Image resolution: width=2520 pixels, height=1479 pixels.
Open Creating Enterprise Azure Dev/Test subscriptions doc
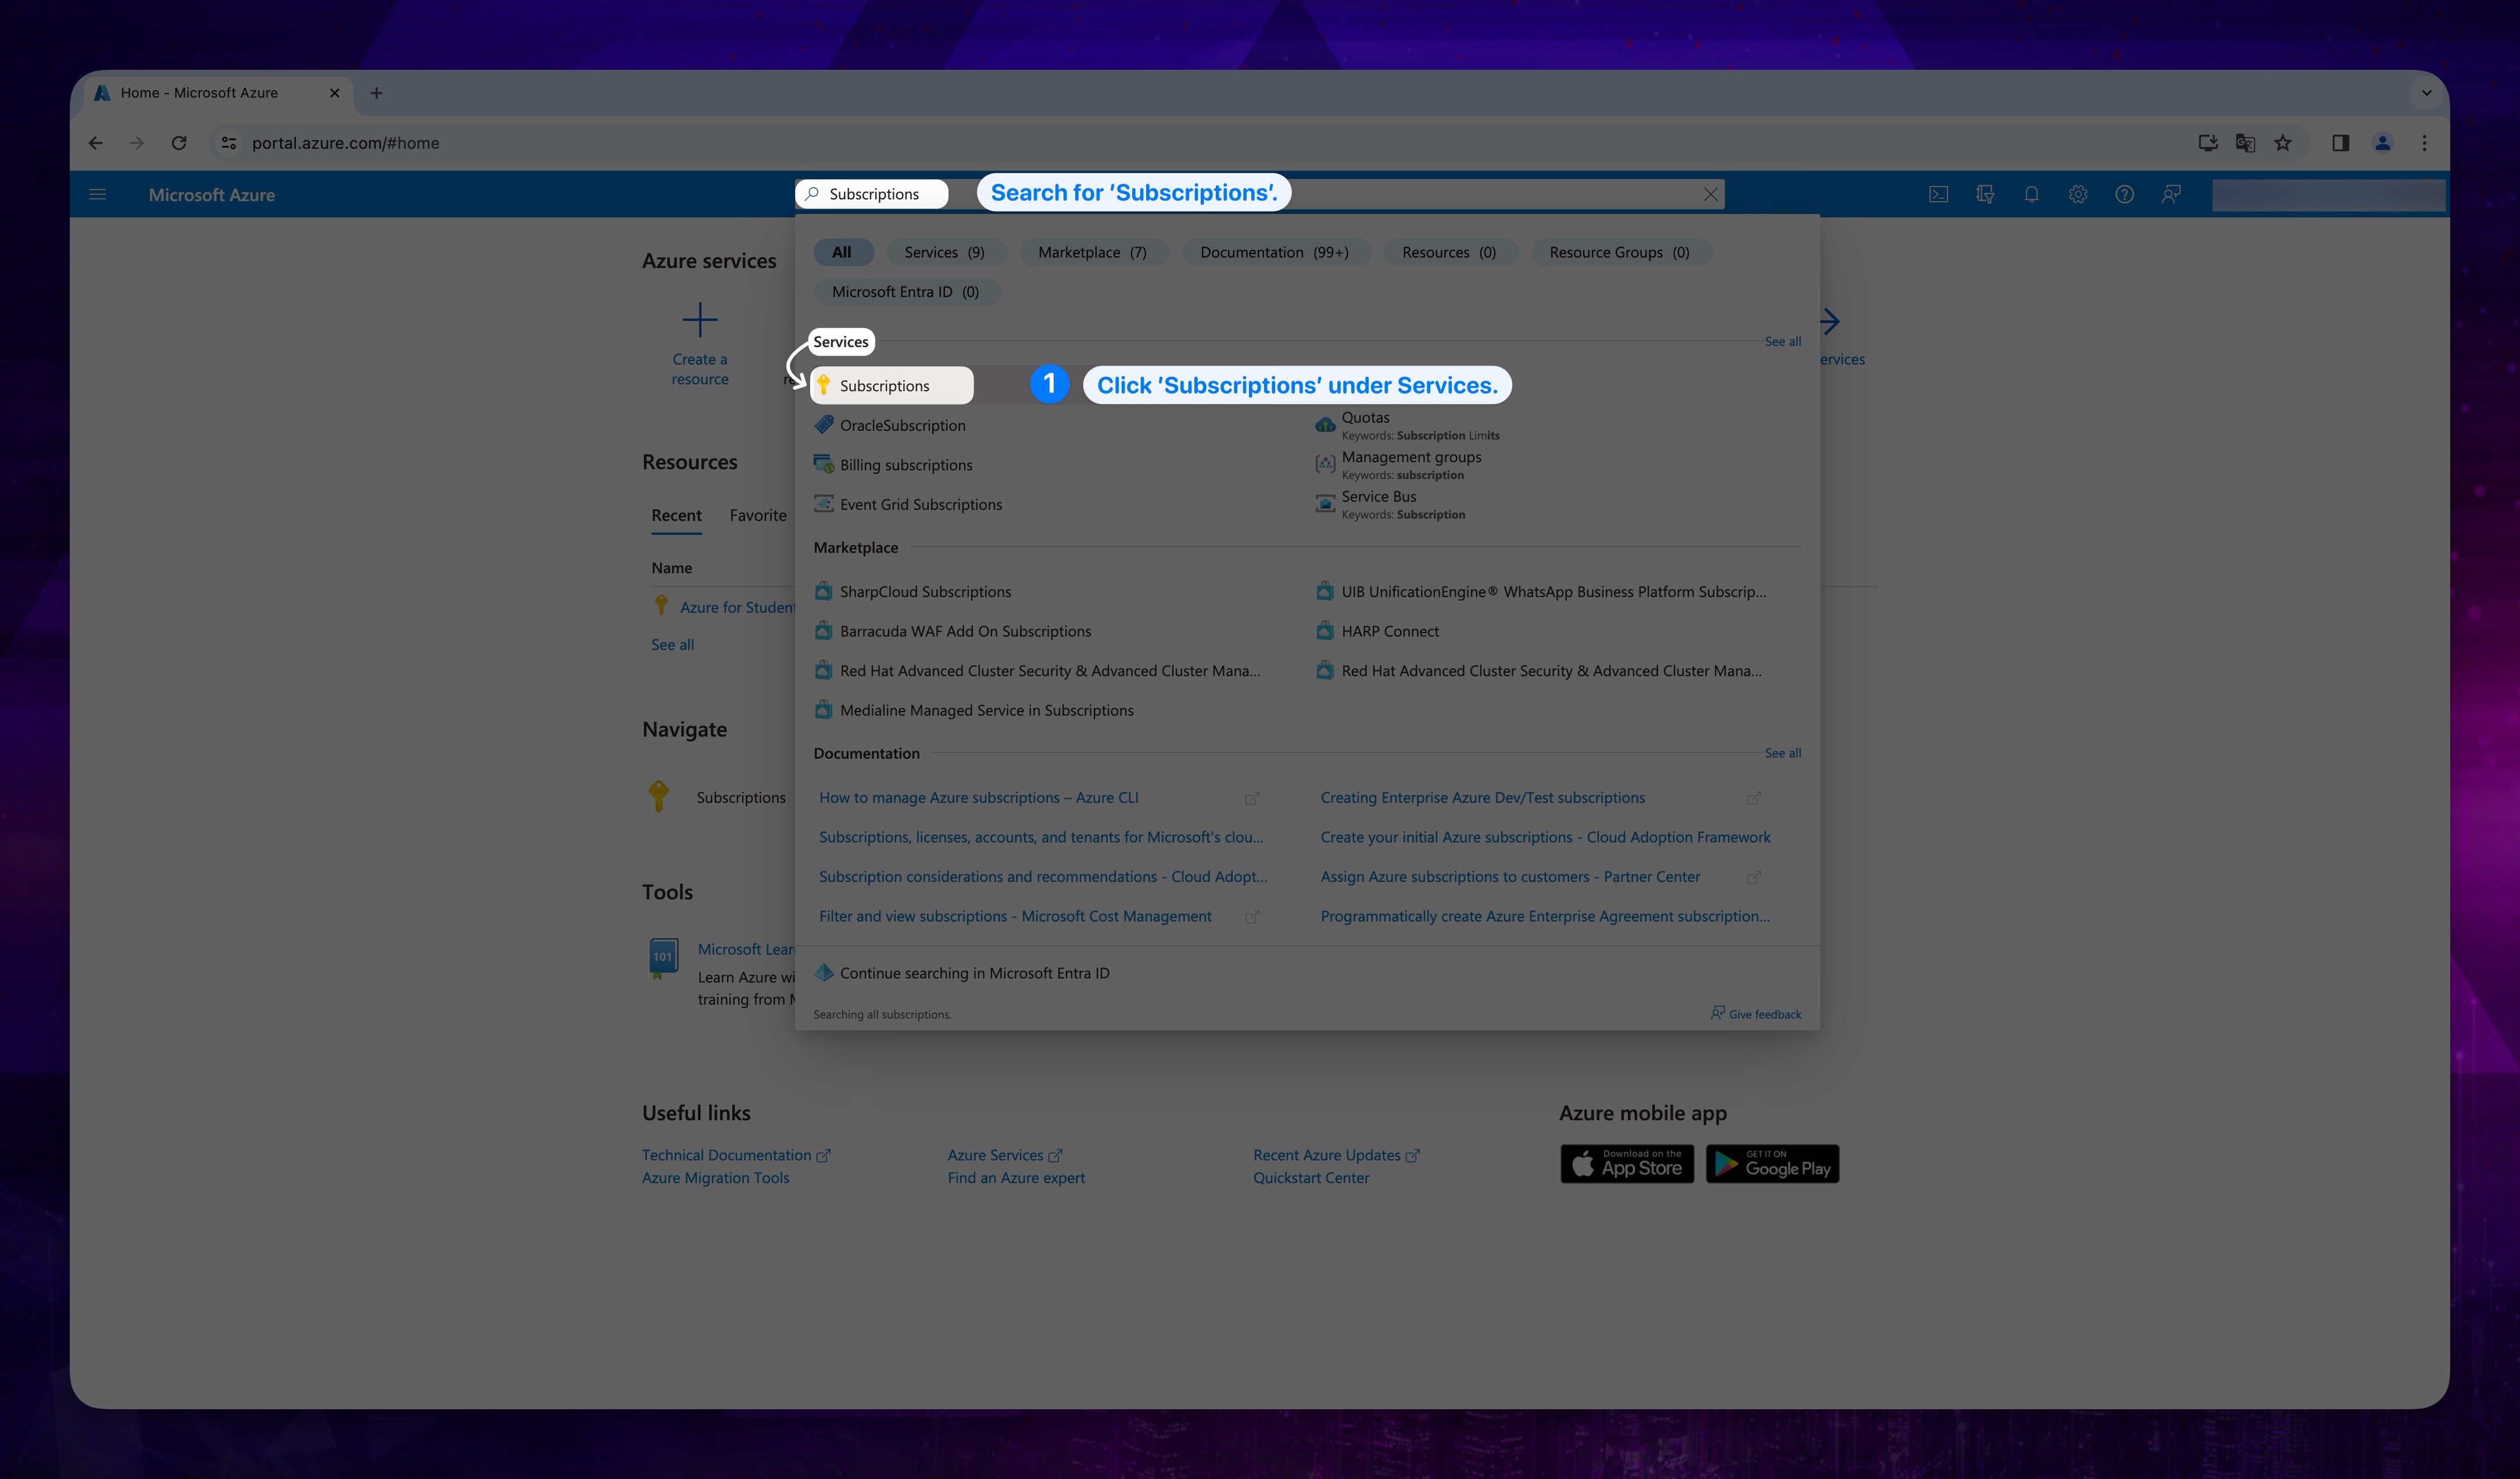1482,798
